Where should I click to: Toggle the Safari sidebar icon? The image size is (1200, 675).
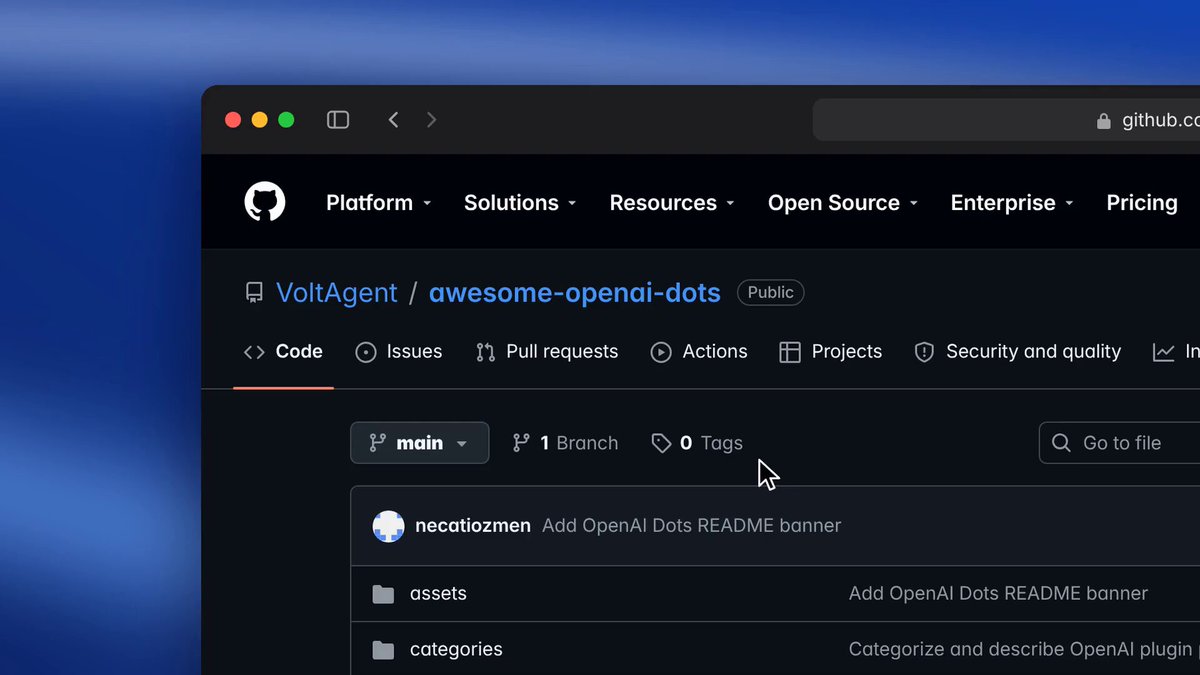[x=338, y=120]
